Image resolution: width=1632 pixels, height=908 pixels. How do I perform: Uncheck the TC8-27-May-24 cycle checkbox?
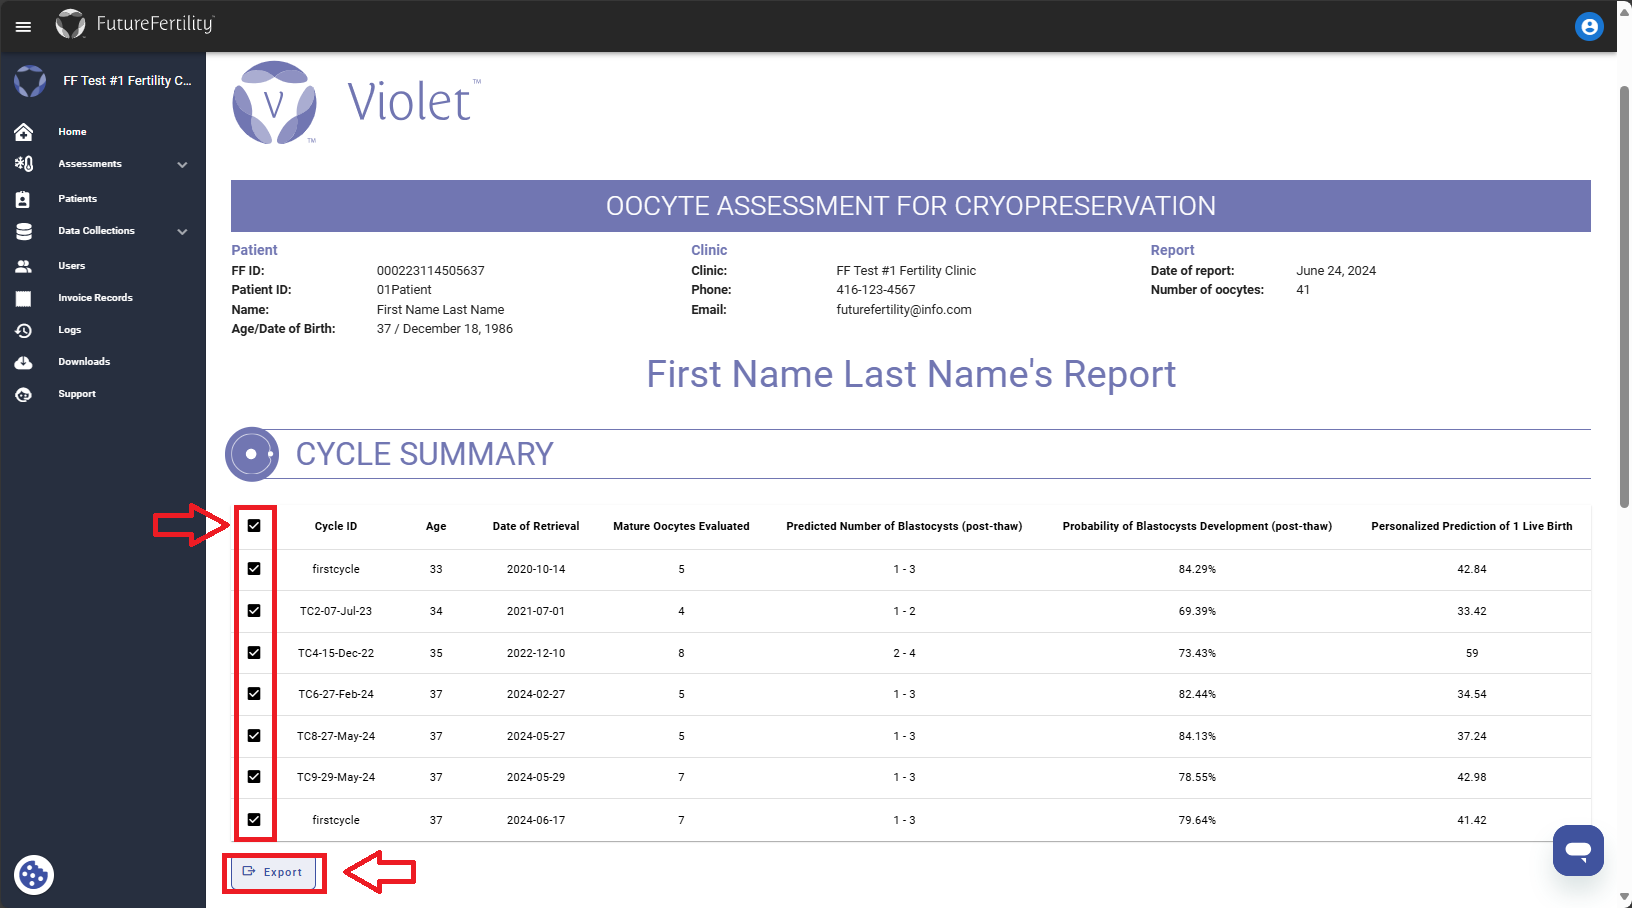pyautogui.click(x=254, y=735)
